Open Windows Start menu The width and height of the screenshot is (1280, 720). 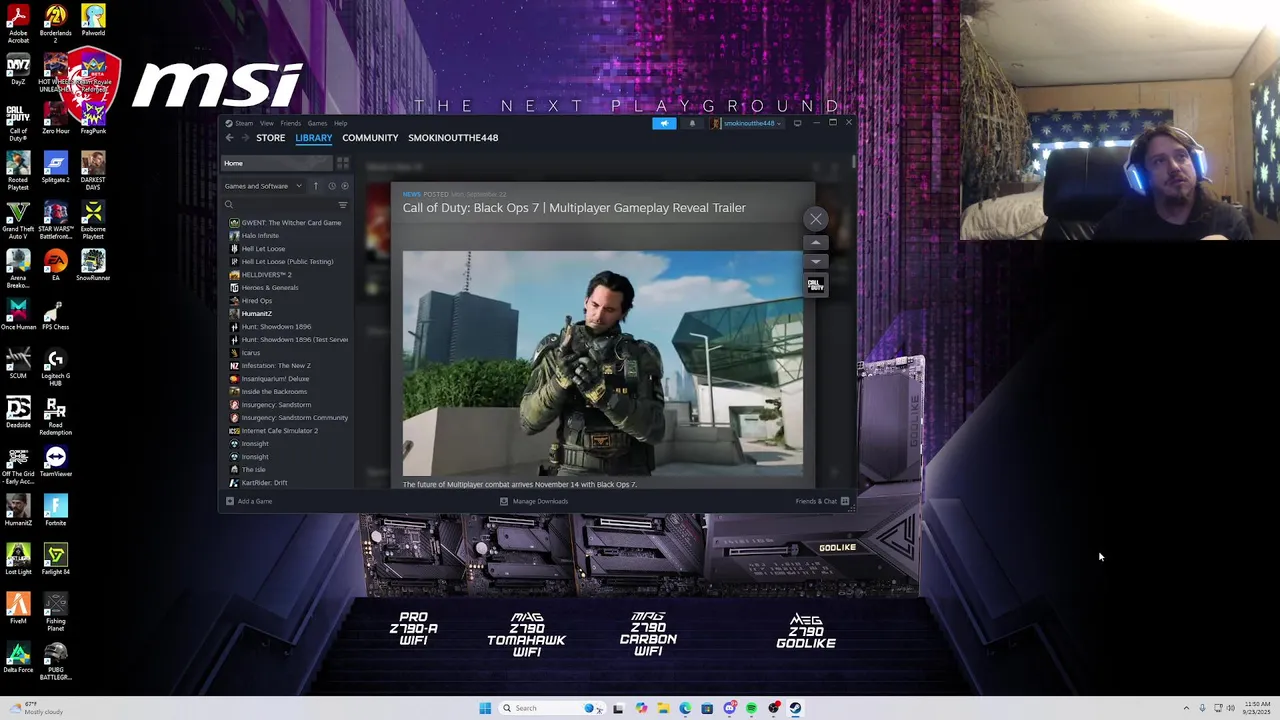click(485, 708)
